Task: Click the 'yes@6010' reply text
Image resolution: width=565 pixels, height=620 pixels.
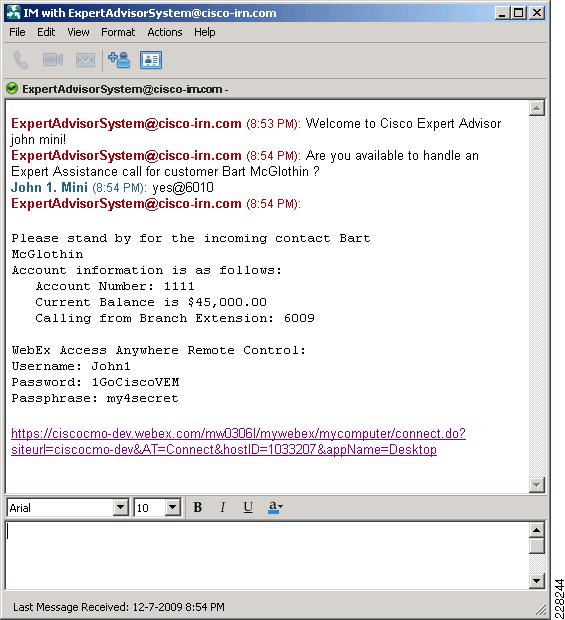Action: pos(183,187)
